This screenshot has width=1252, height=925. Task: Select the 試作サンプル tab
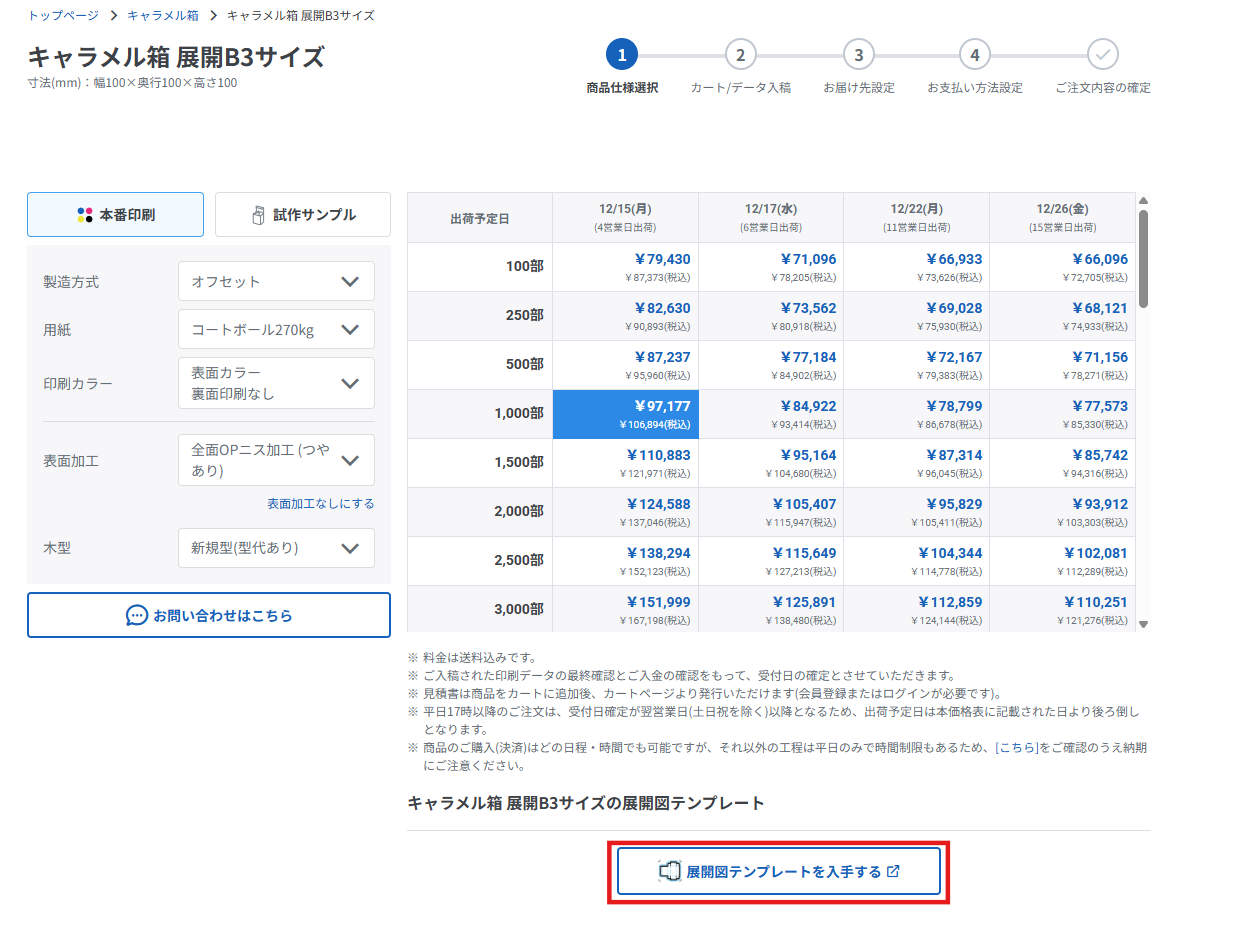pyautogui.click(x=303, y=214)
